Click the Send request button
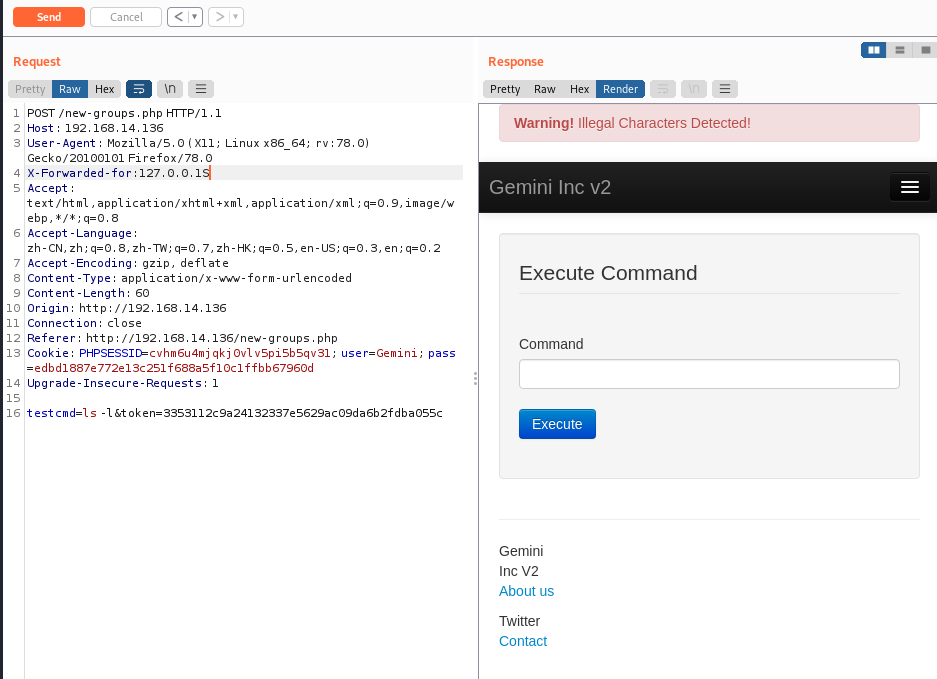The width and height of the screenshot is (937, 679). (x=48, y=17)
